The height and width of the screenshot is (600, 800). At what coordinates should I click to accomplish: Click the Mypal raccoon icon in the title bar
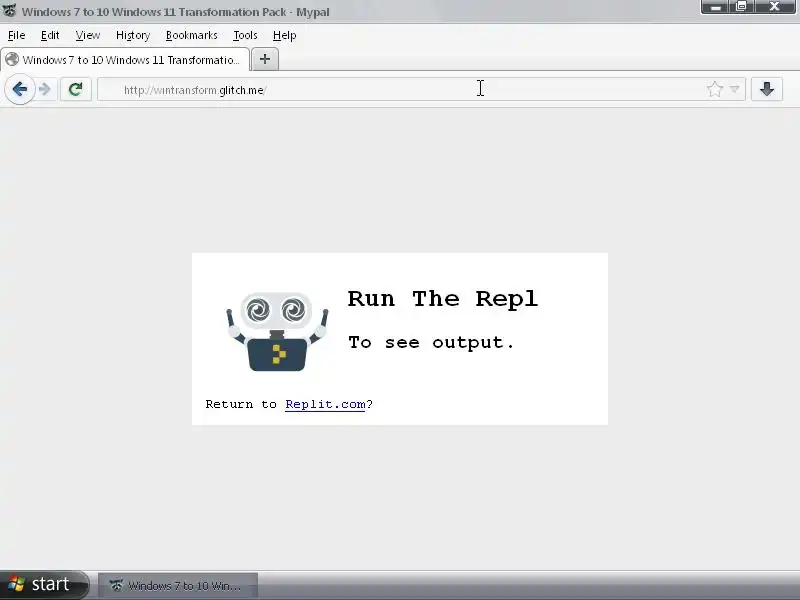9,11
